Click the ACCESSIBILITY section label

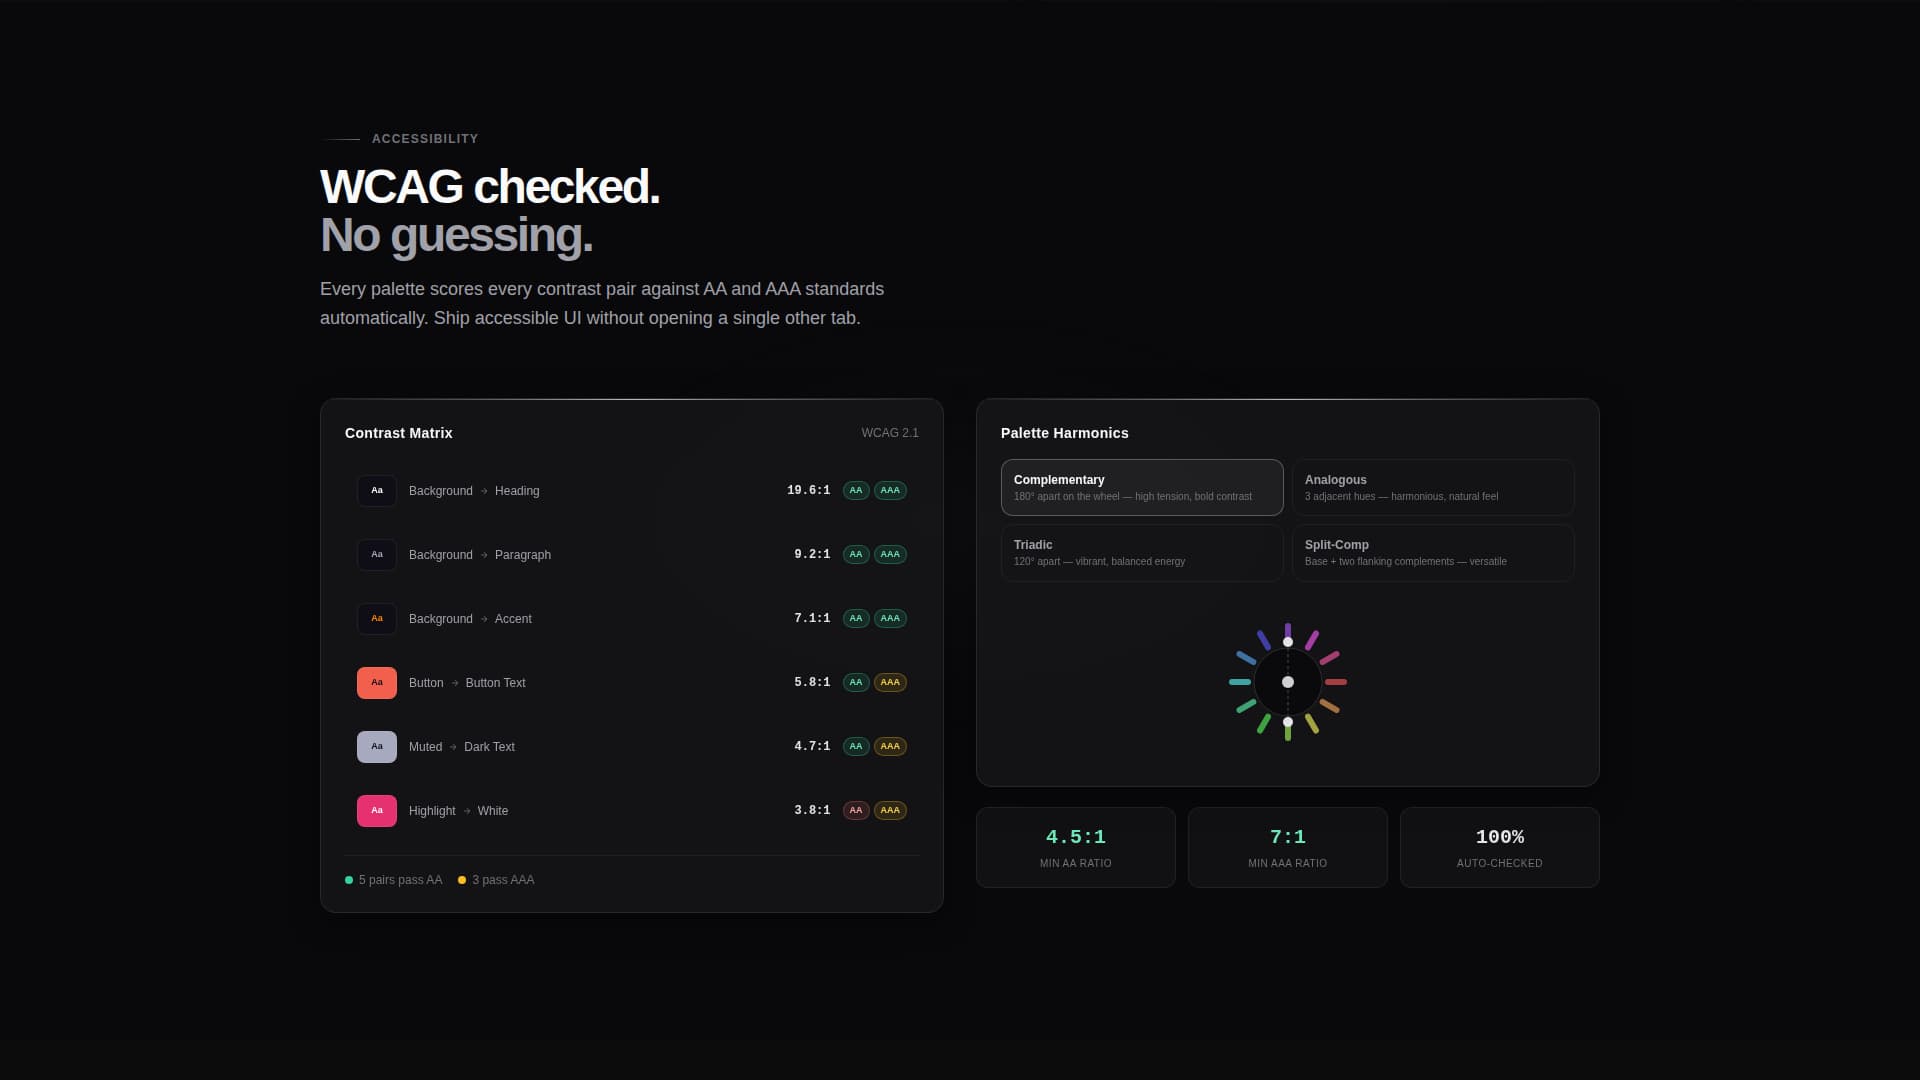click(x=425, y=139)
